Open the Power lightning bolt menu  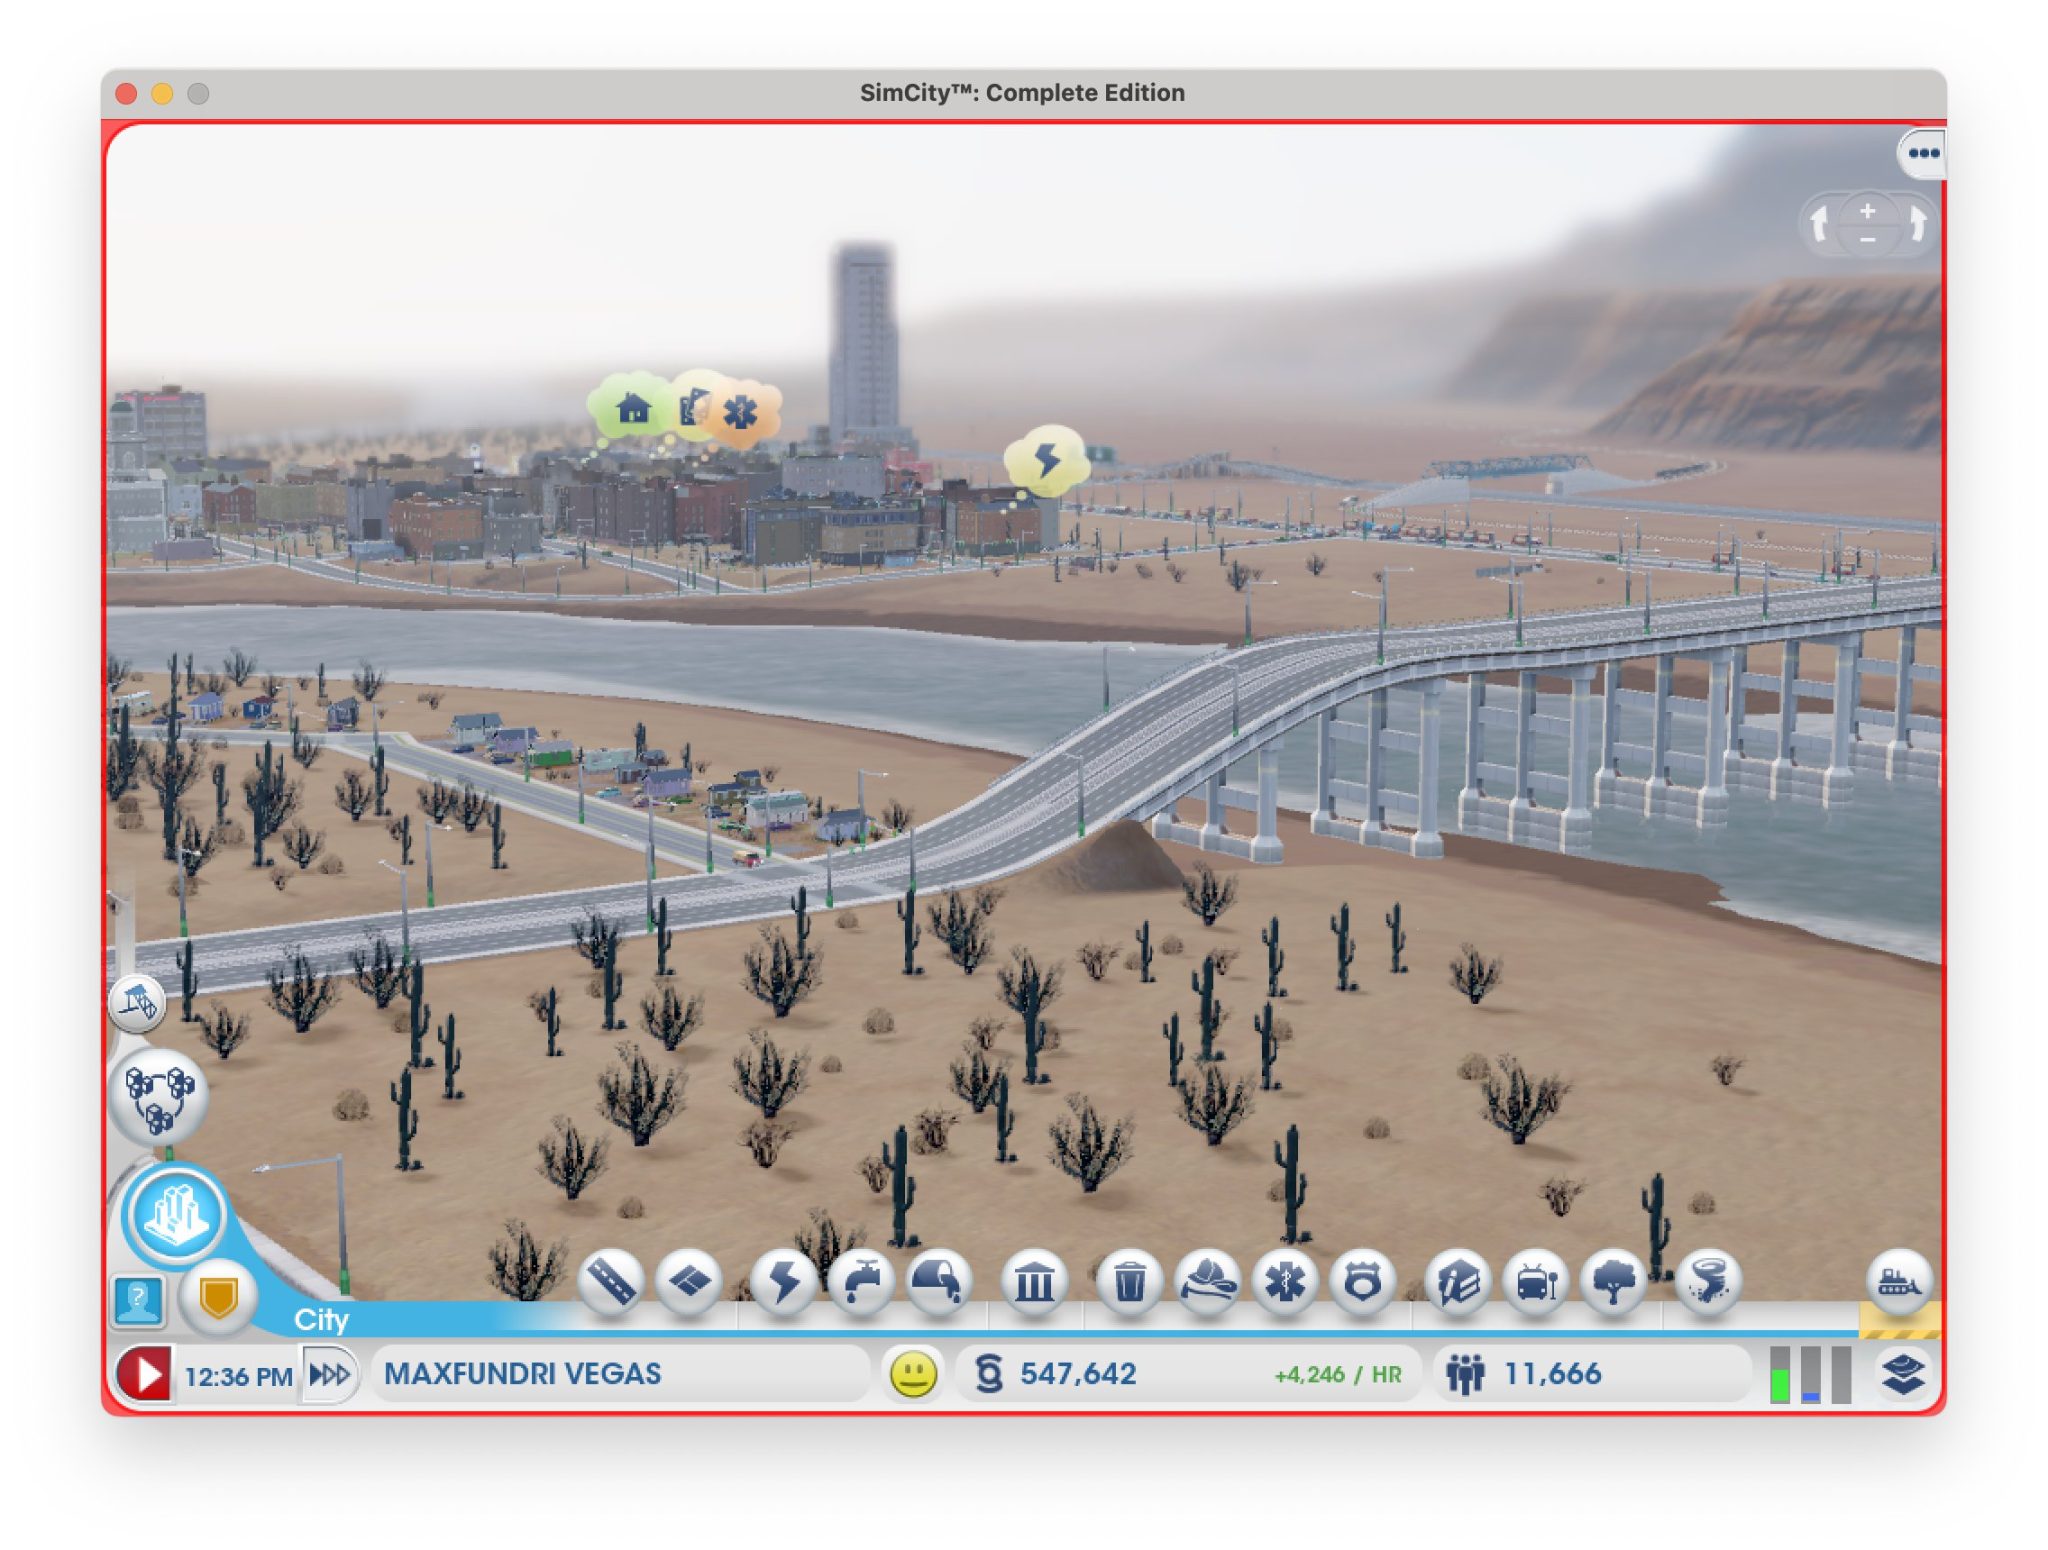[783, 1280]
